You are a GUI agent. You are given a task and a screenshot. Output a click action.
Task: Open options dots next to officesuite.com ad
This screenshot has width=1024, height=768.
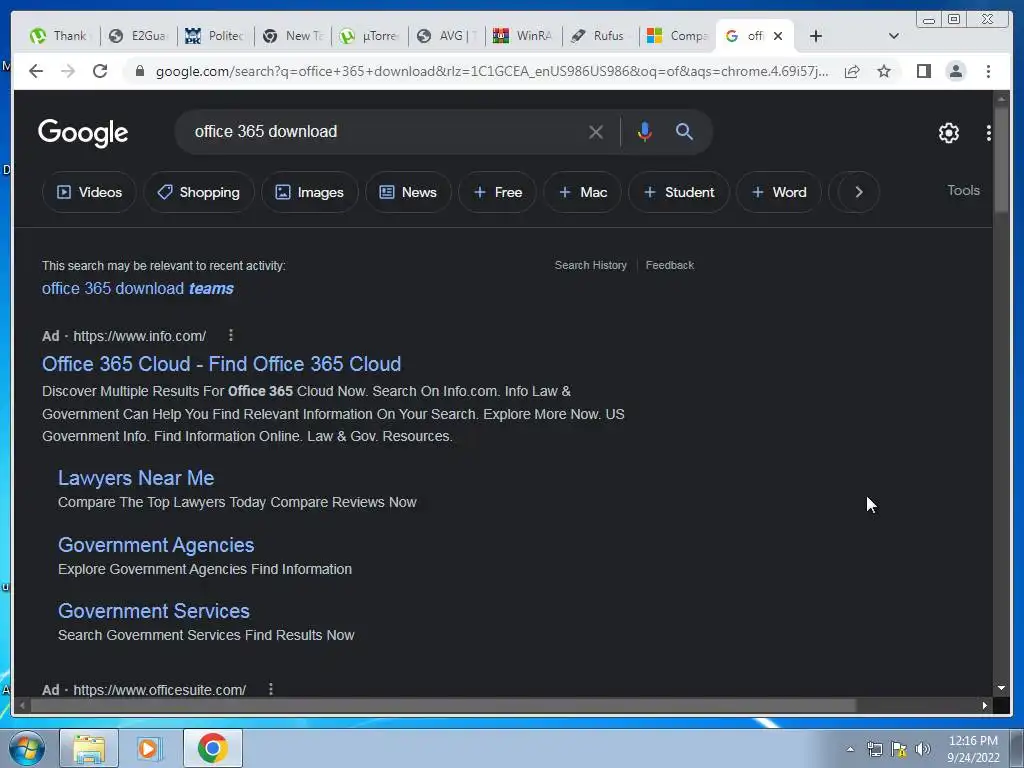click(x=270, y=689)
